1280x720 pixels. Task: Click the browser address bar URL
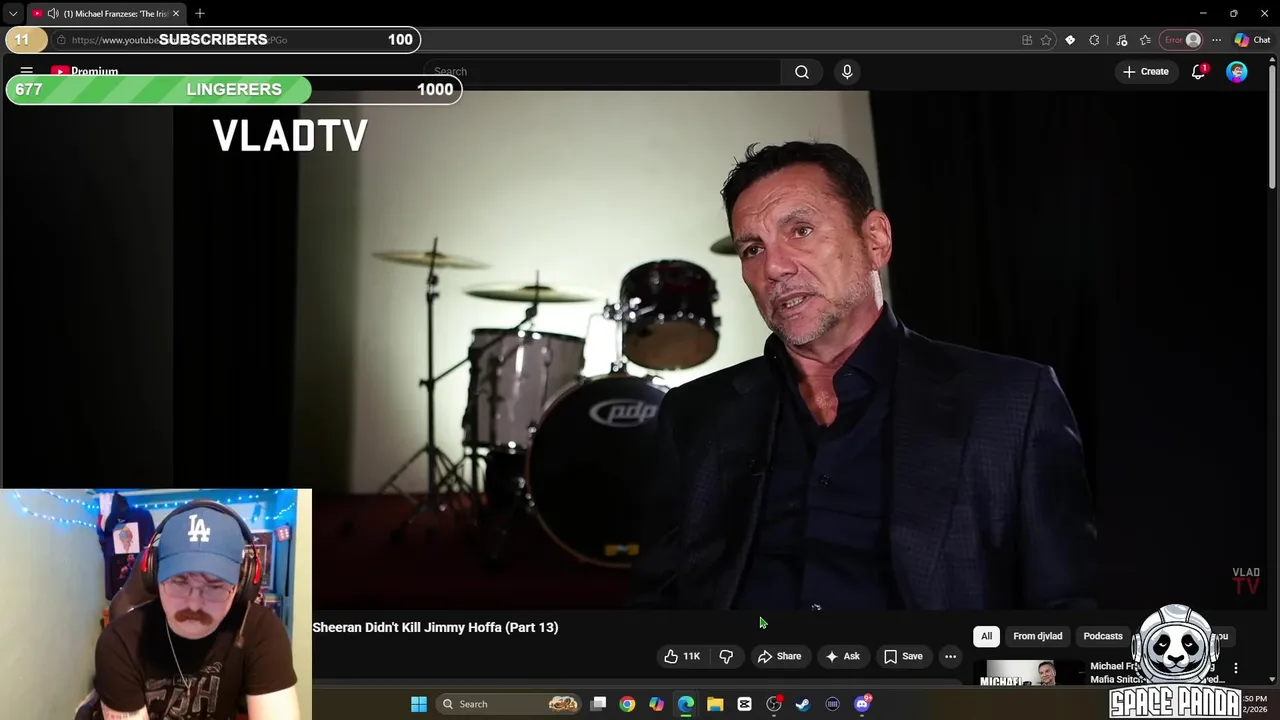[x=180, y=40]
